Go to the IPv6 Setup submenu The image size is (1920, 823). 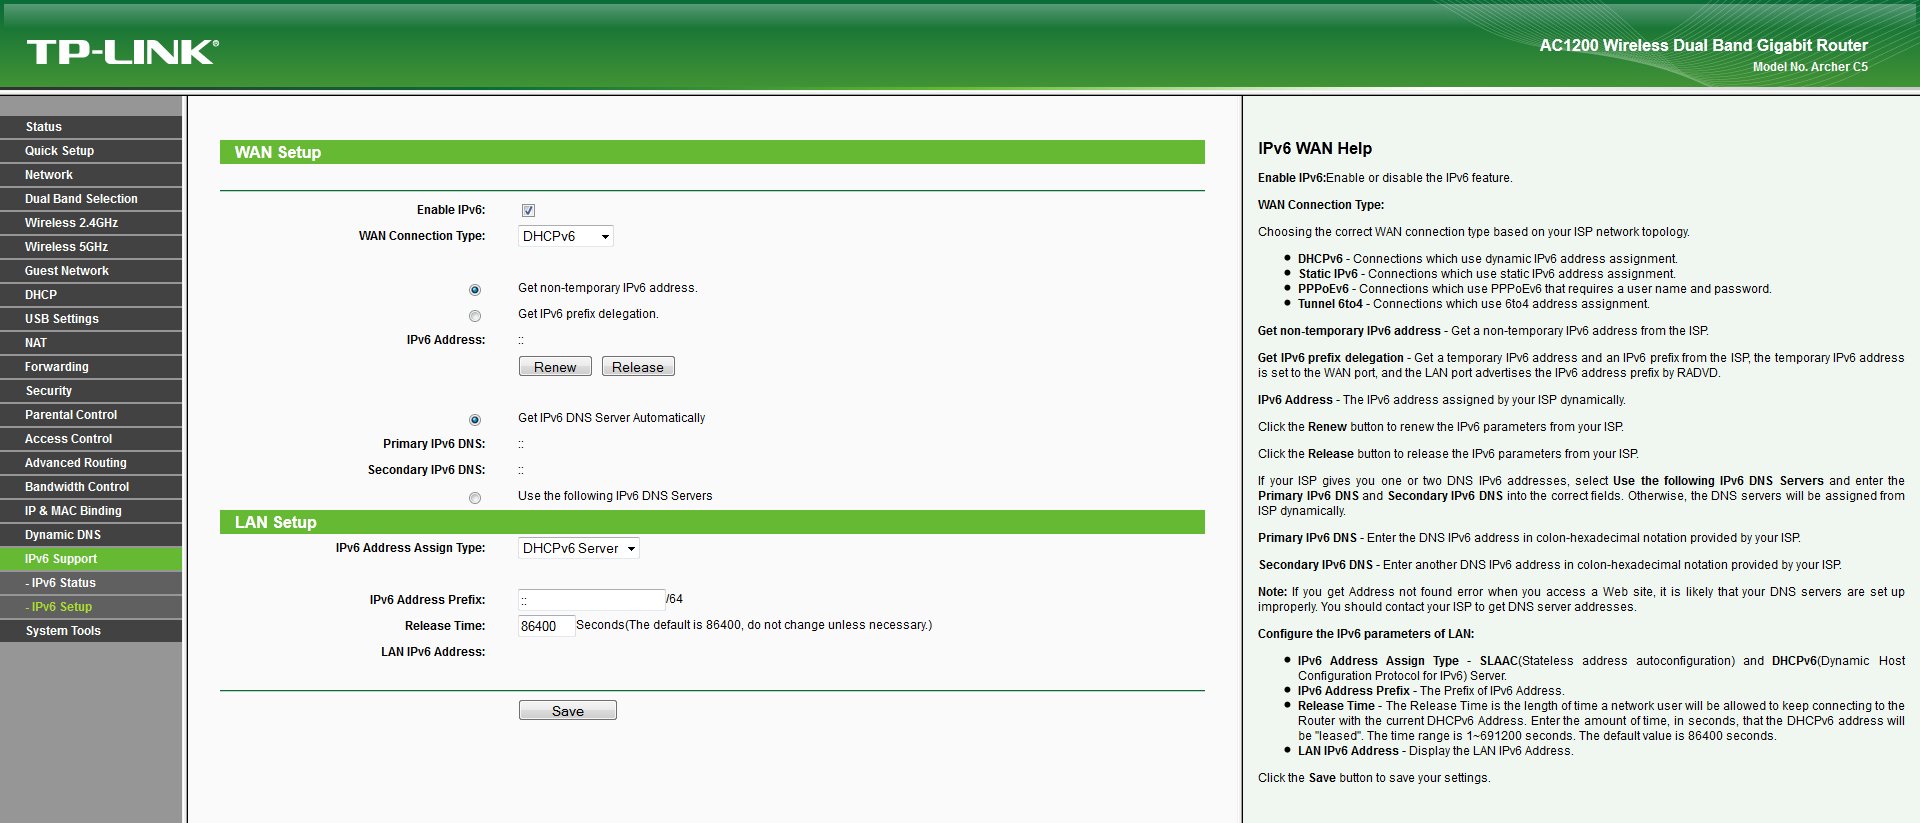tap(91, 607)
